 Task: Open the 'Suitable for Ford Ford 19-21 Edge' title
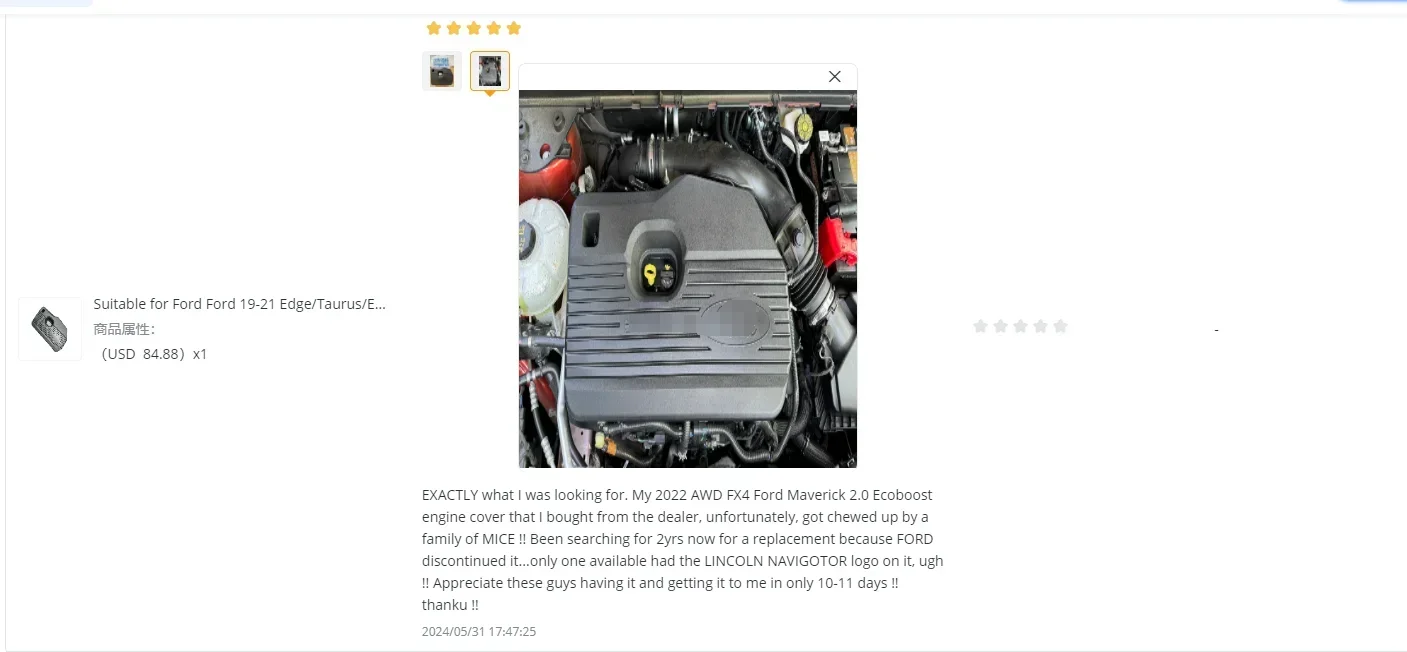[x=240, y=304]
